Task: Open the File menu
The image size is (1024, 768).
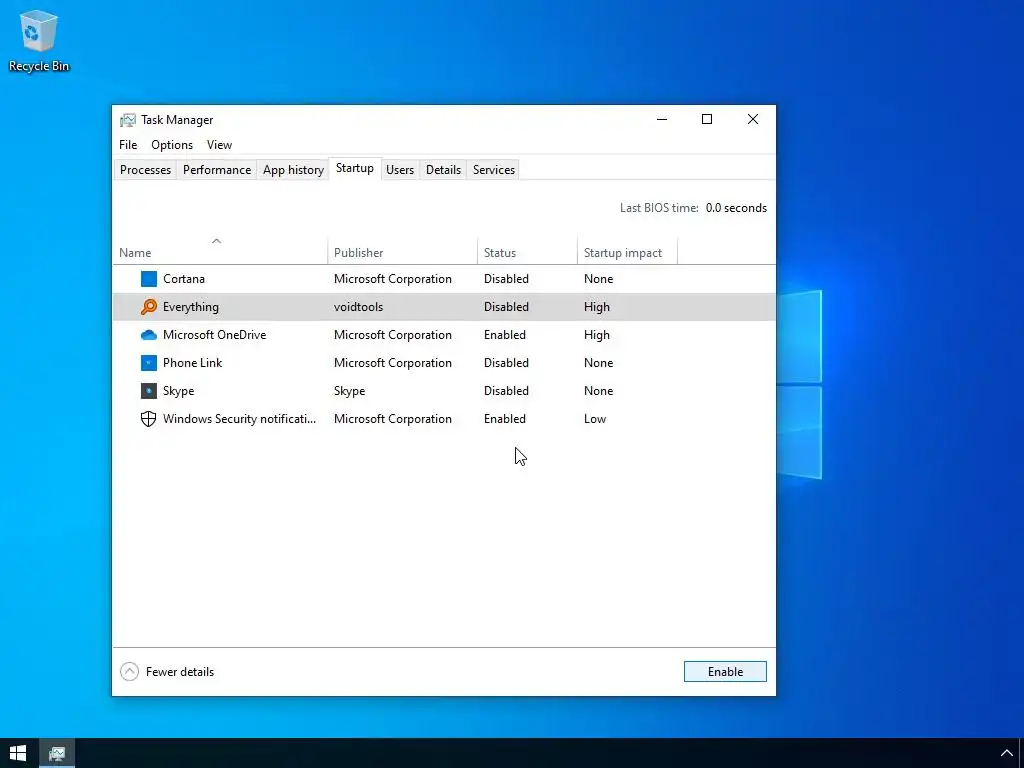Action: click(128, 145)
